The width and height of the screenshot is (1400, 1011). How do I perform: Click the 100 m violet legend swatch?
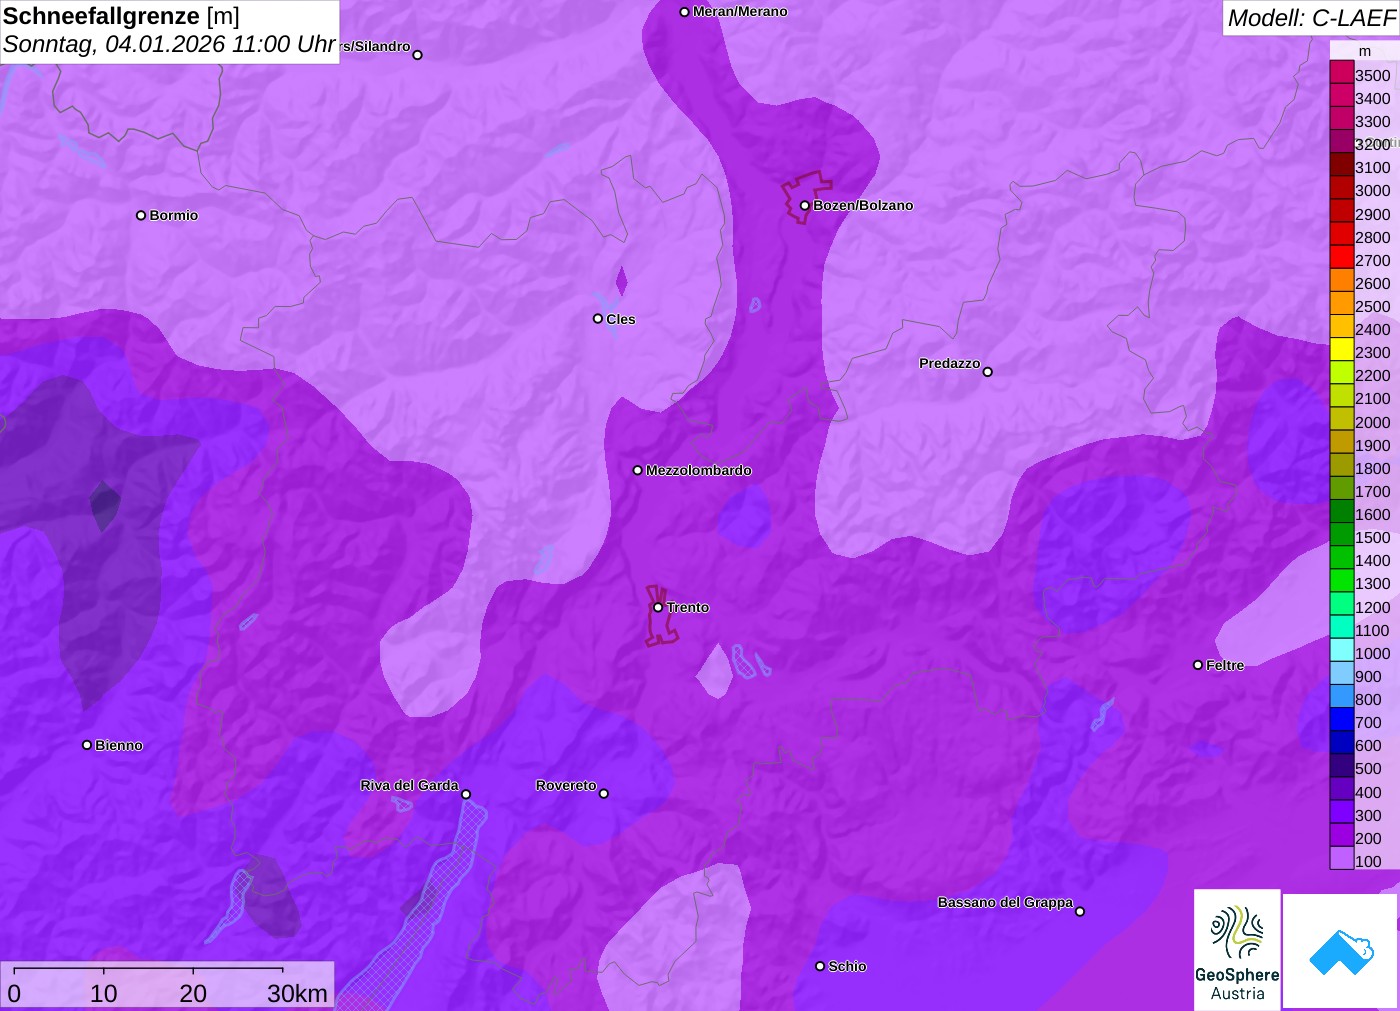[x=1341, y=858]
